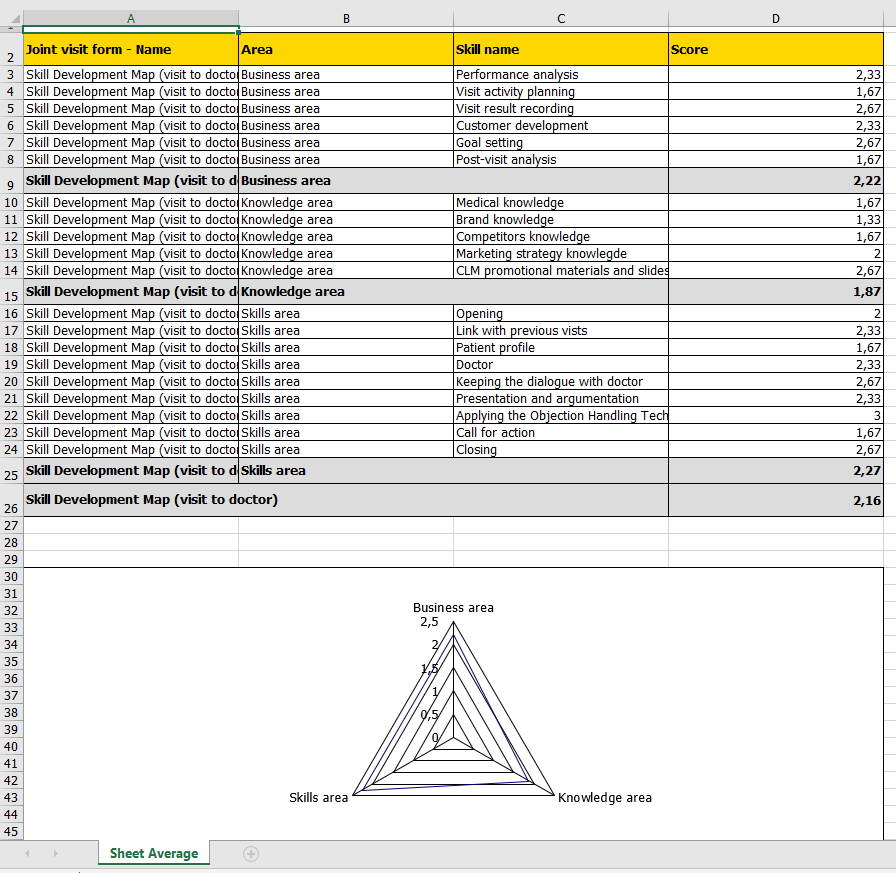
Task: Click the previous sheet navigation arrow
Action: click(27, 853)
